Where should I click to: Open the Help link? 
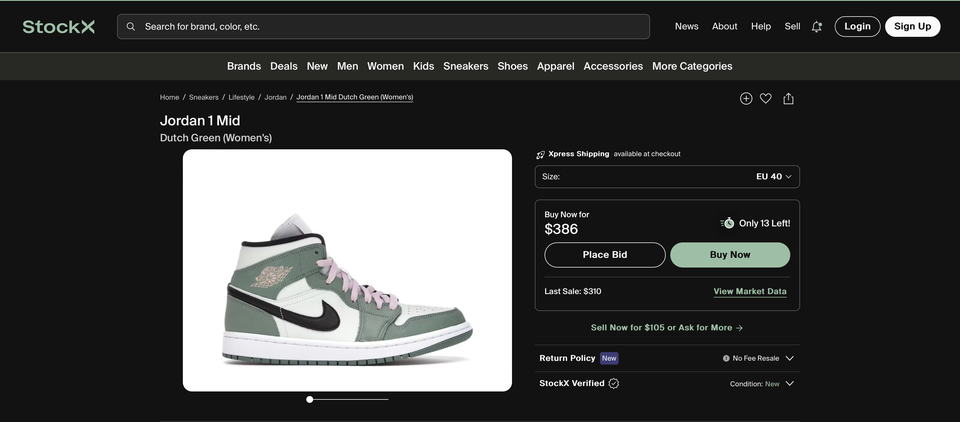tap(761, 26)
